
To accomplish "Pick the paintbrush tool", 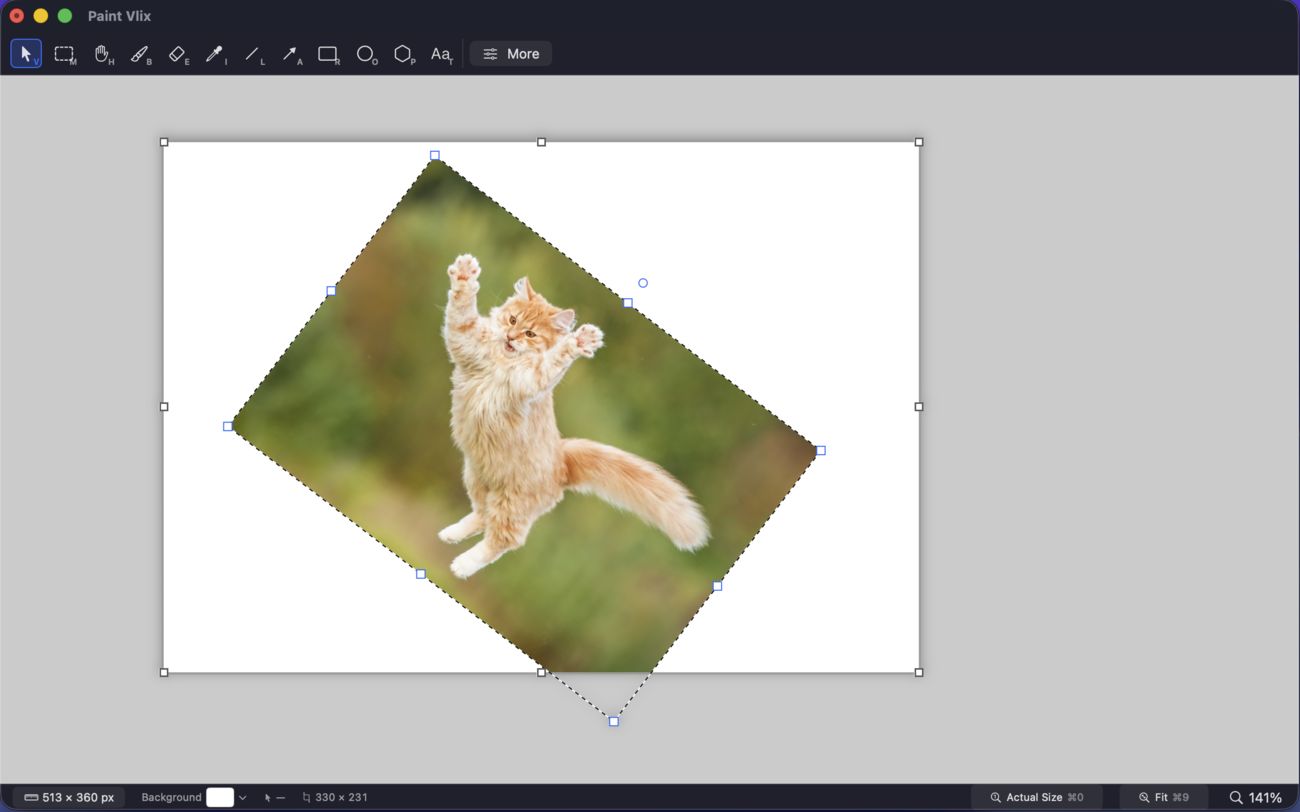I will tap(141, 54).
